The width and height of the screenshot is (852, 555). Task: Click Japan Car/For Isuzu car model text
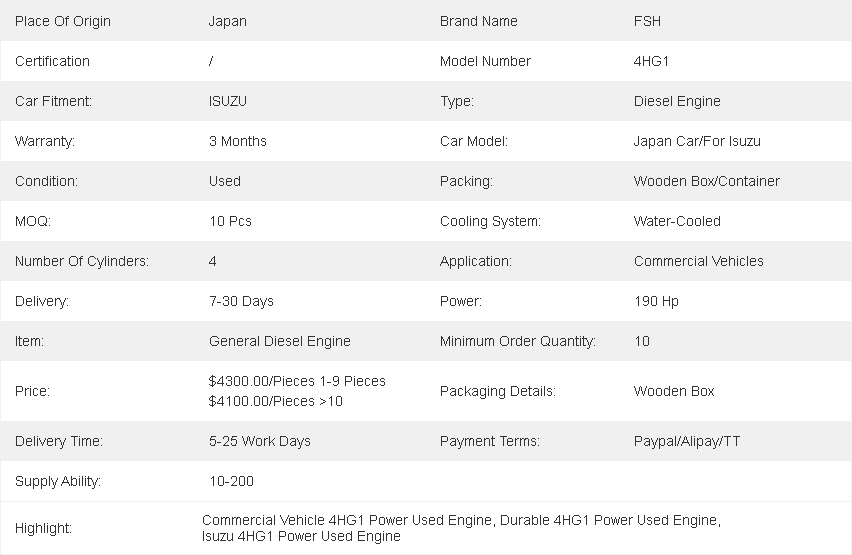click(x=697, y=141)
